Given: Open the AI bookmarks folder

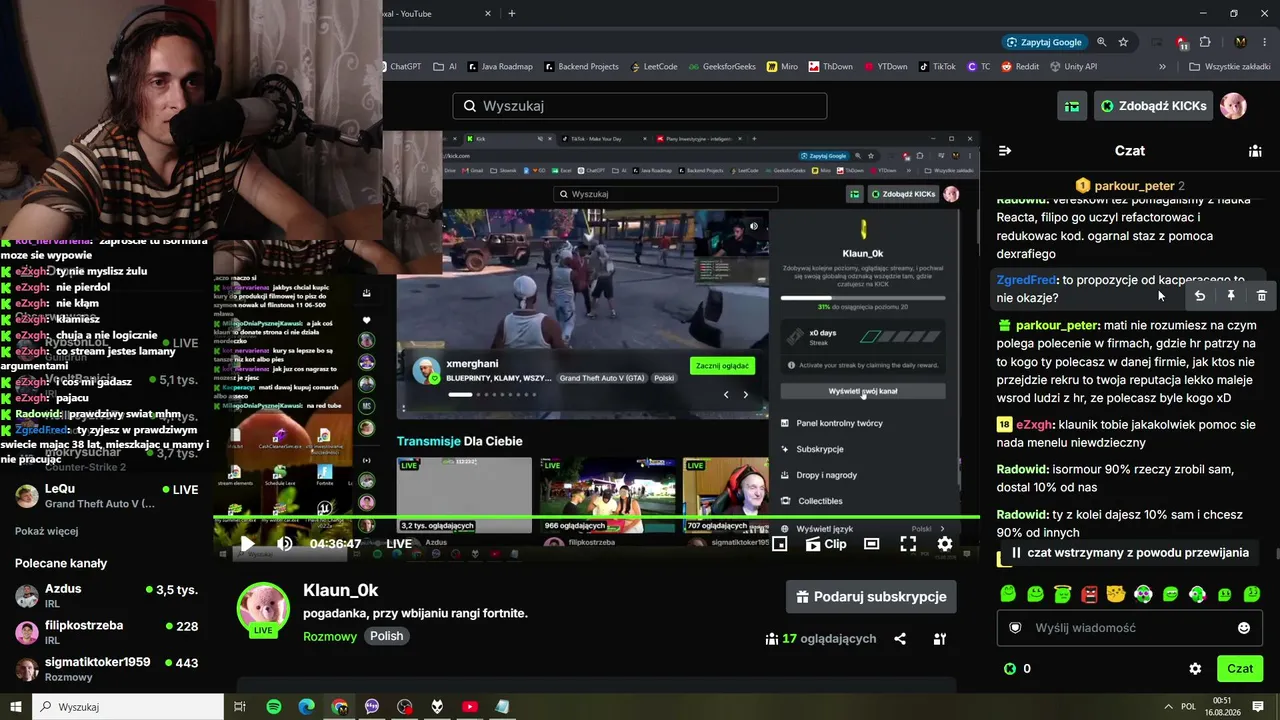Looking at the screenshot, I should point(445,67).
